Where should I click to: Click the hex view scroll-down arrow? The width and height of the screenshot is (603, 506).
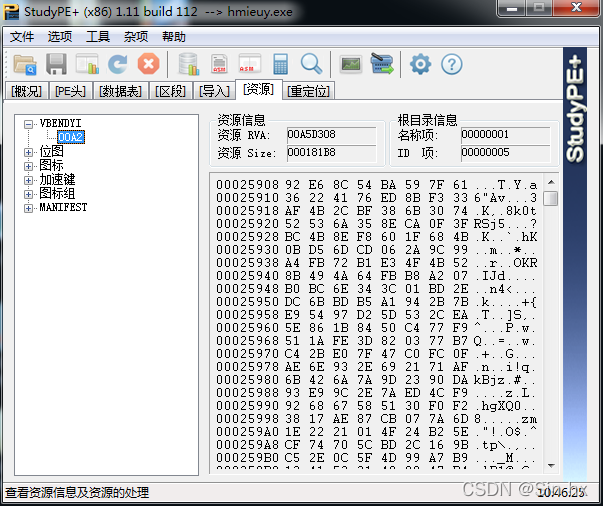551,466
